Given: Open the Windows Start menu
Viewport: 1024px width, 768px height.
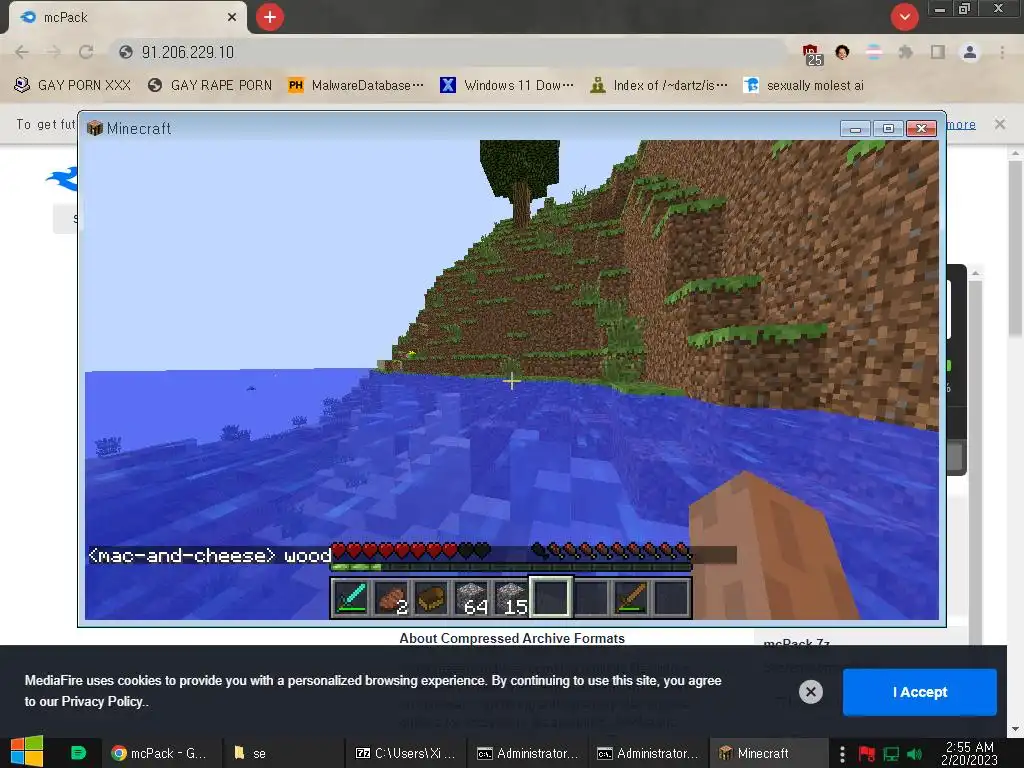Looking at the screenshot, I should click(x=27, y=752).
